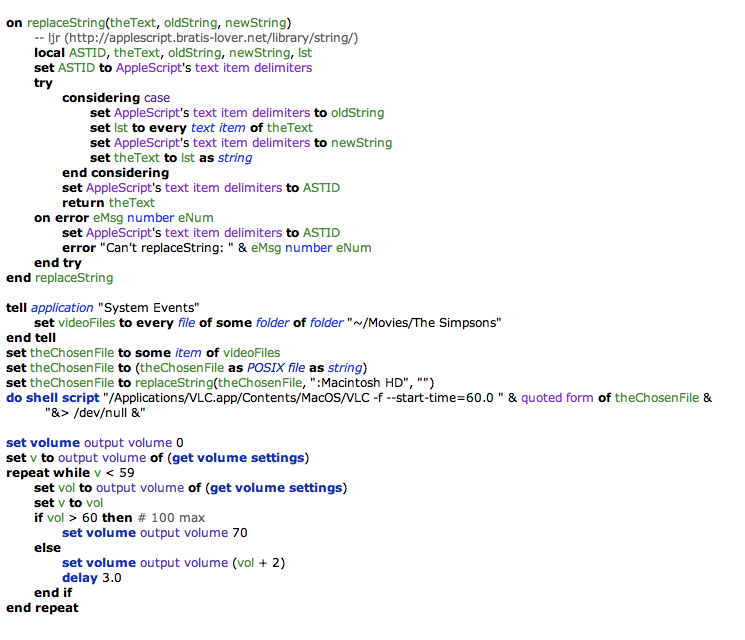Click the string ":Macintosh HD" in replaceString call
Screen dimensions: 745x640
click(361, 383)
